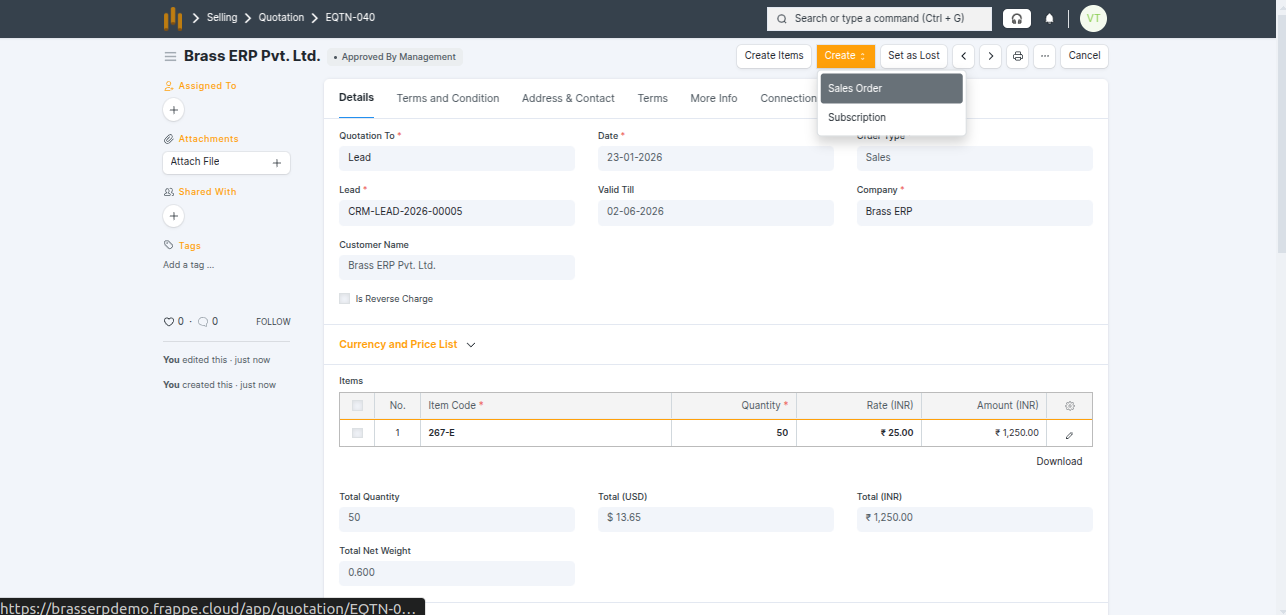Click the notification bell icon

tap(1049, 19)
